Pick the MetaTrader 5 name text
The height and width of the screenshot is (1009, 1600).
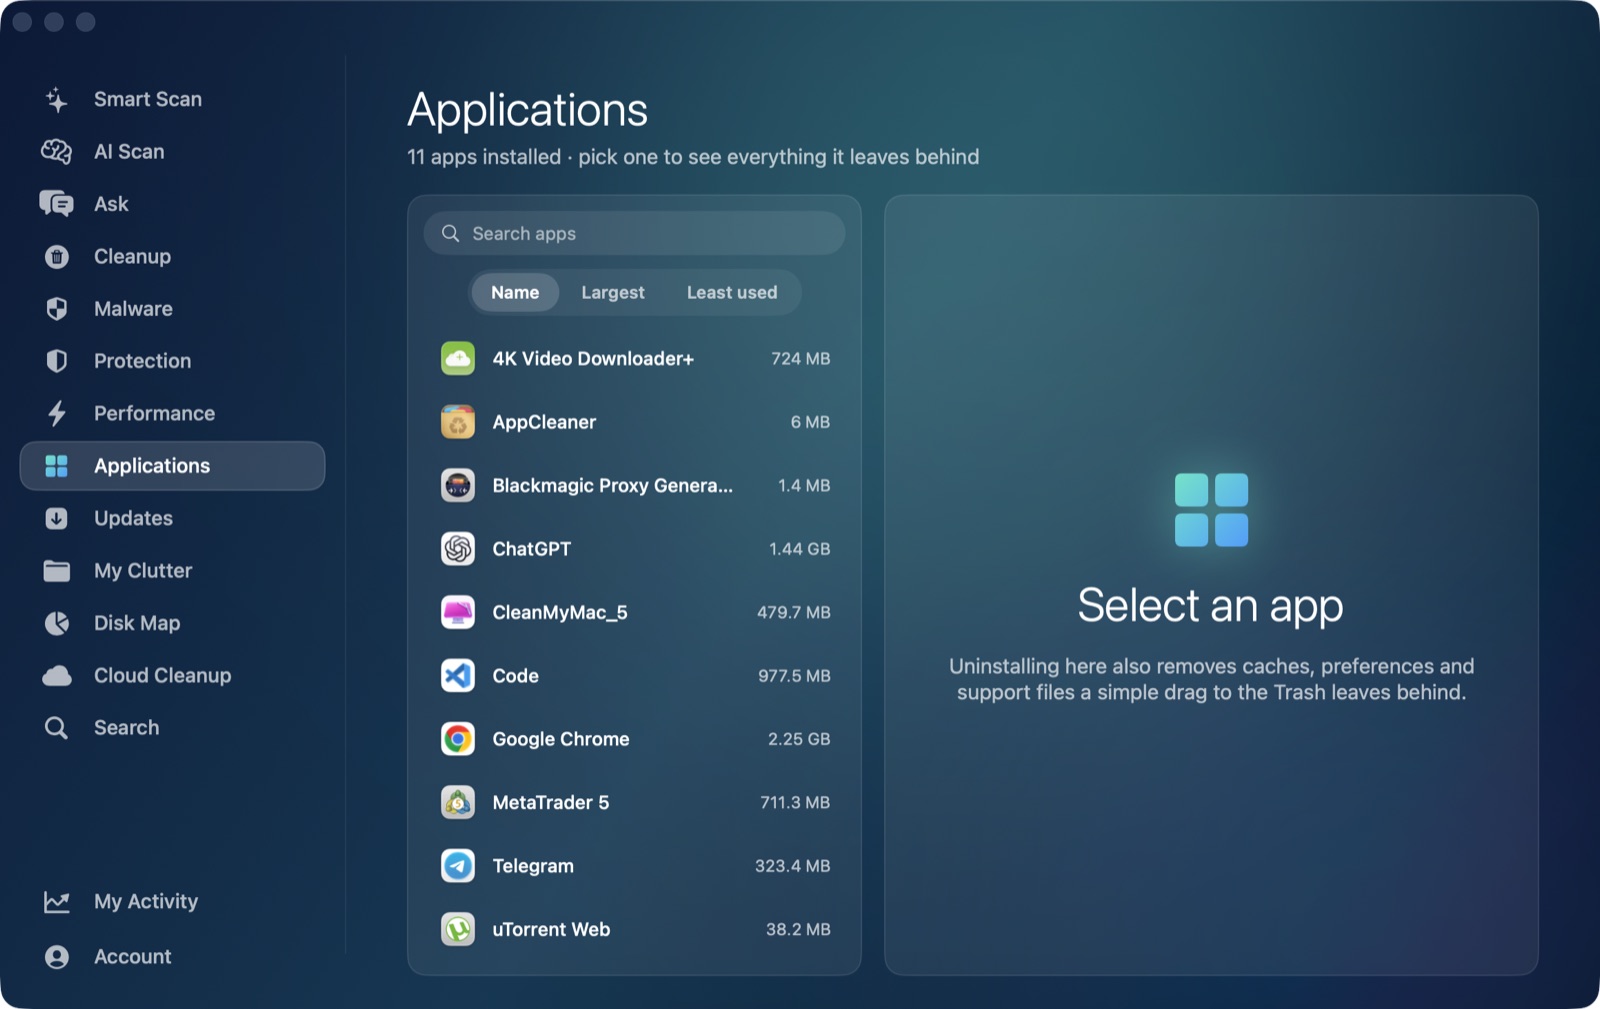click(x=550, y=802)
